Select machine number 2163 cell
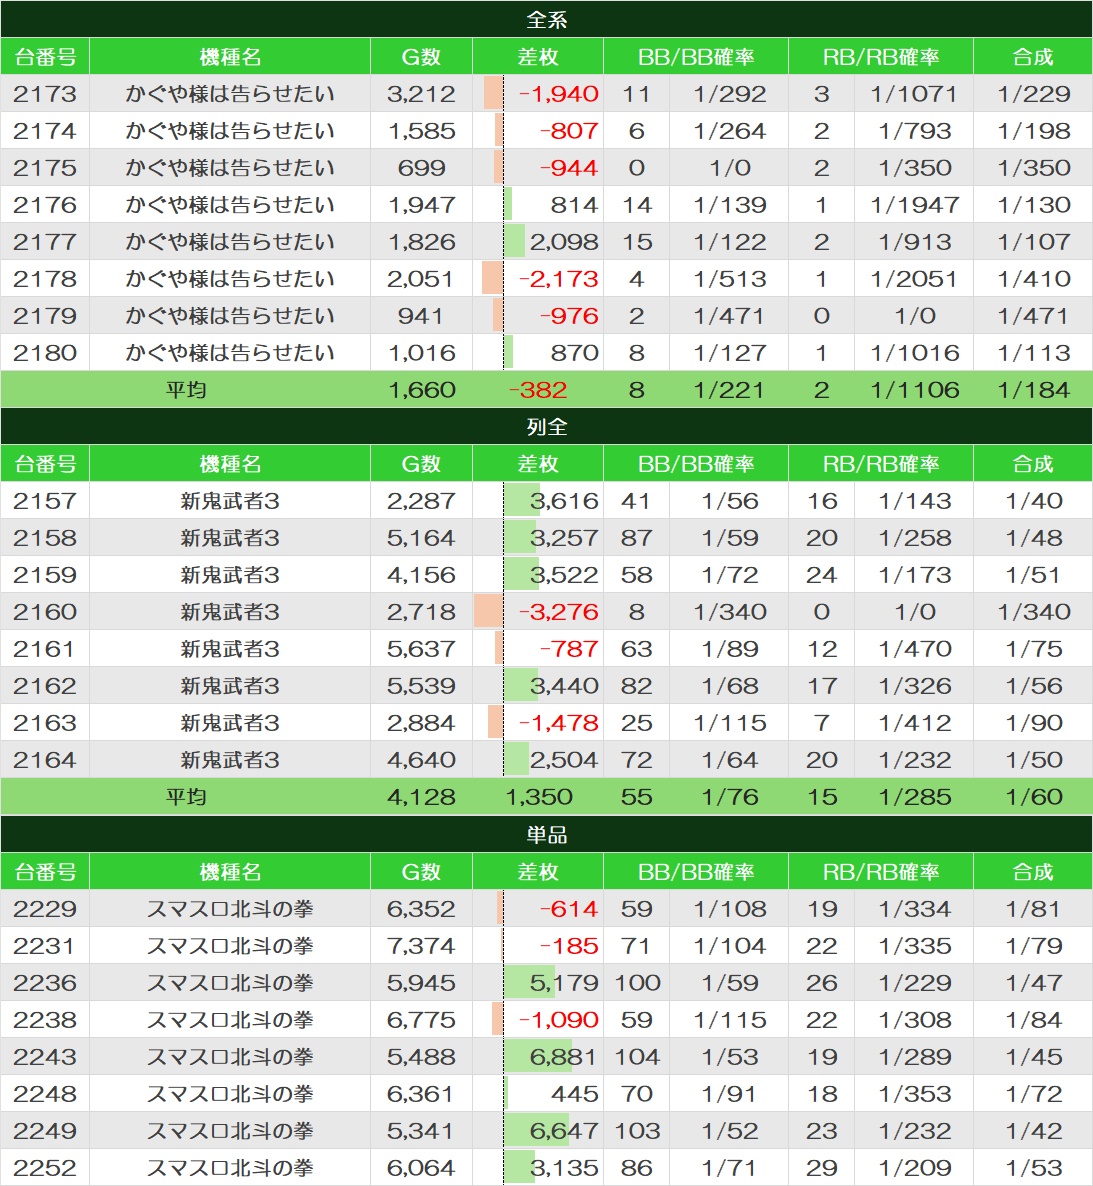Image resolution: width=1093 pixels, height=1186 pixels. [x=45, y=723]
